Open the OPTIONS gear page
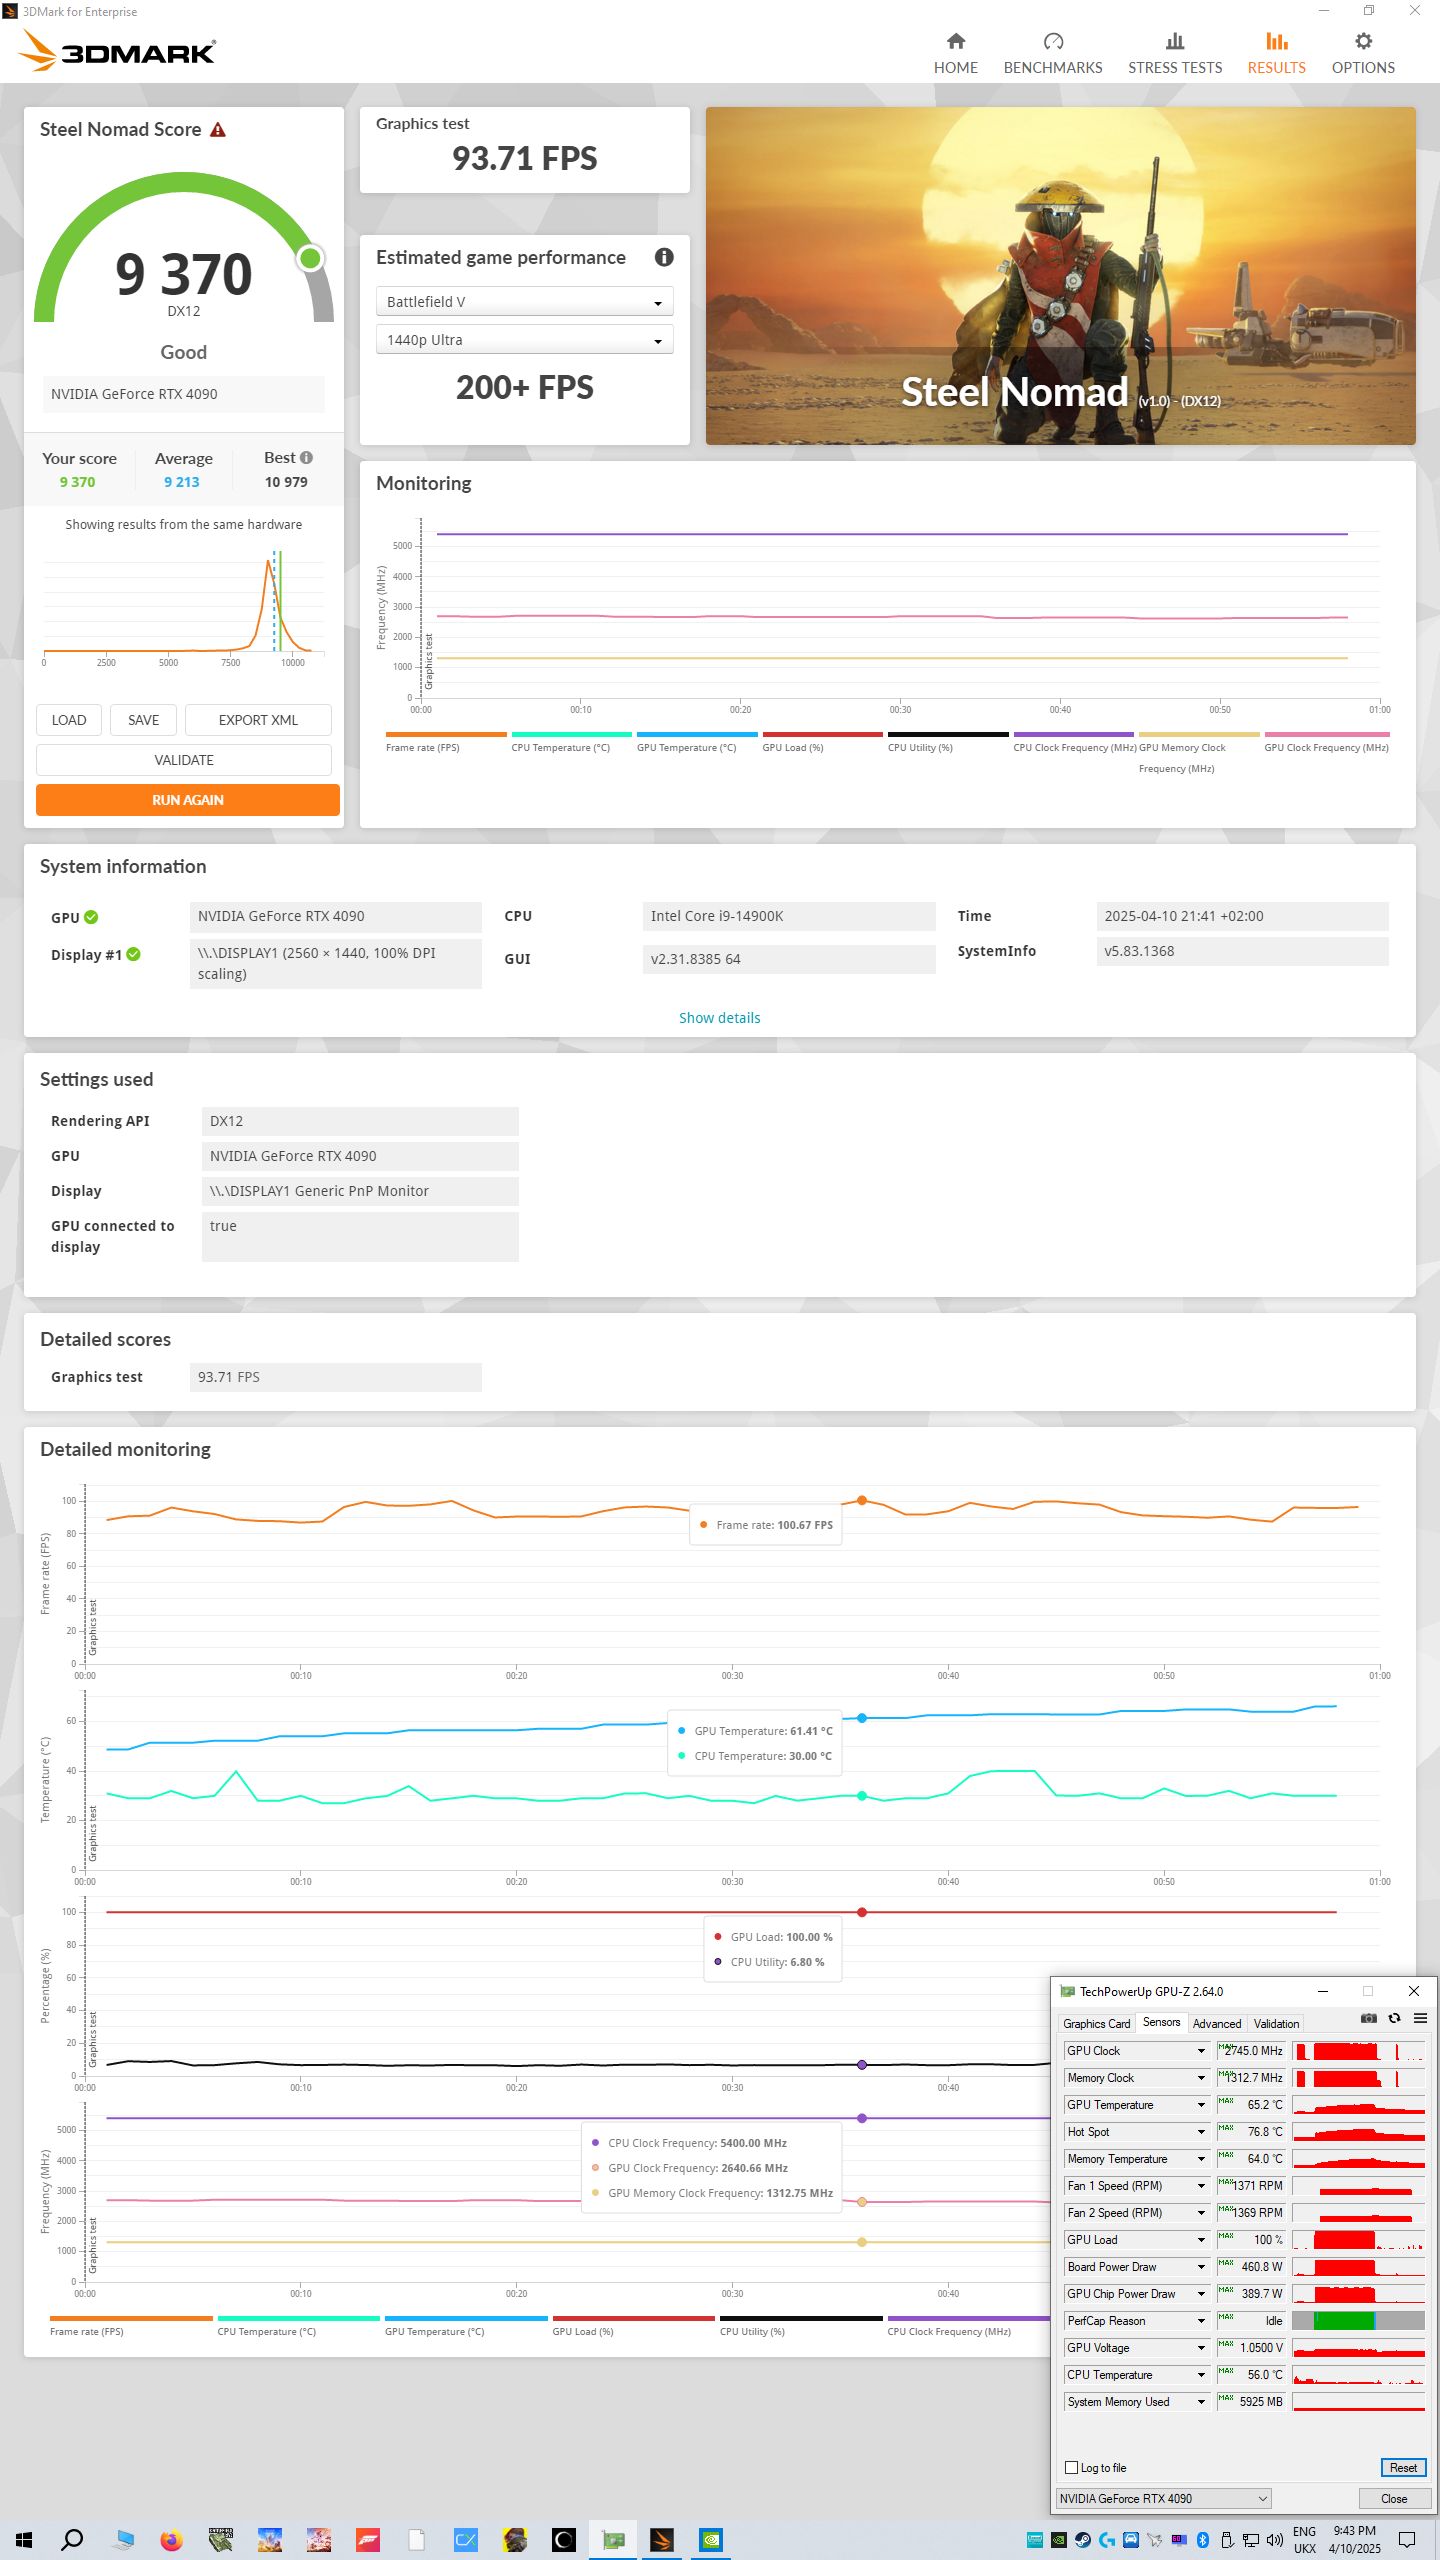This screenshot has height=2560, width=1440. [1363, 53]
